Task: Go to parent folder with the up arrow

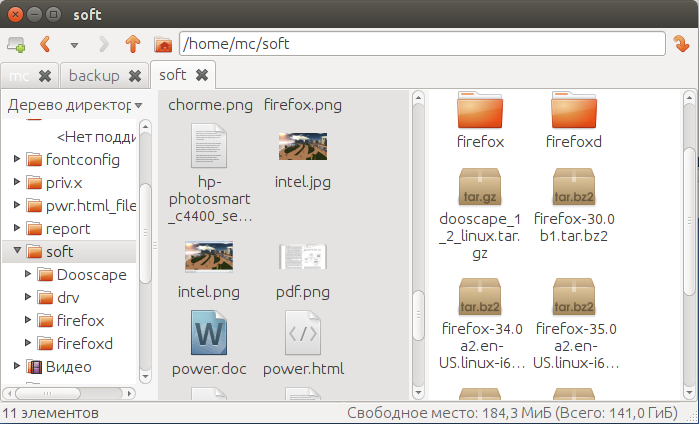Action: pyautogui.click(x=133, y=44)
